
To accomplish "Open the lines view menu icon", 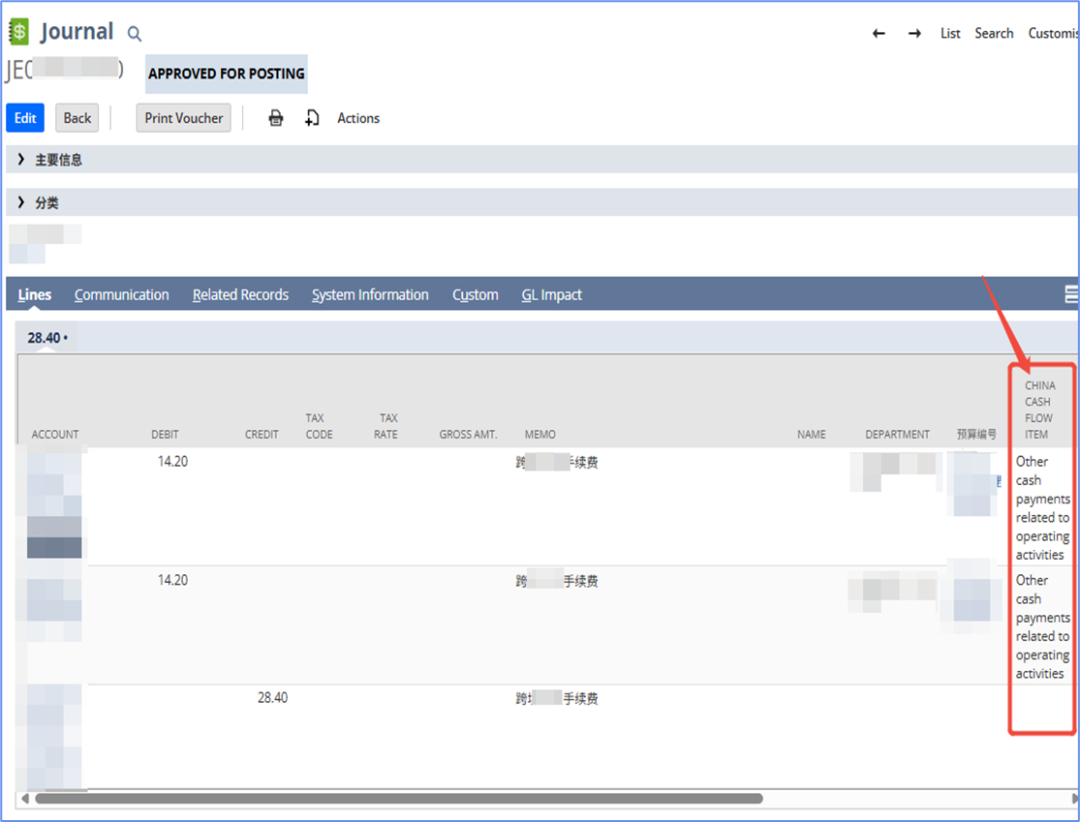I will 1071,294.
